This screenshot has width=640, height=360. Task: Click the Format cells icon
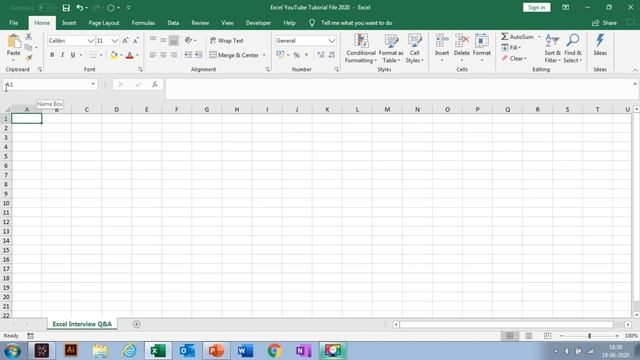click(482, 41)
